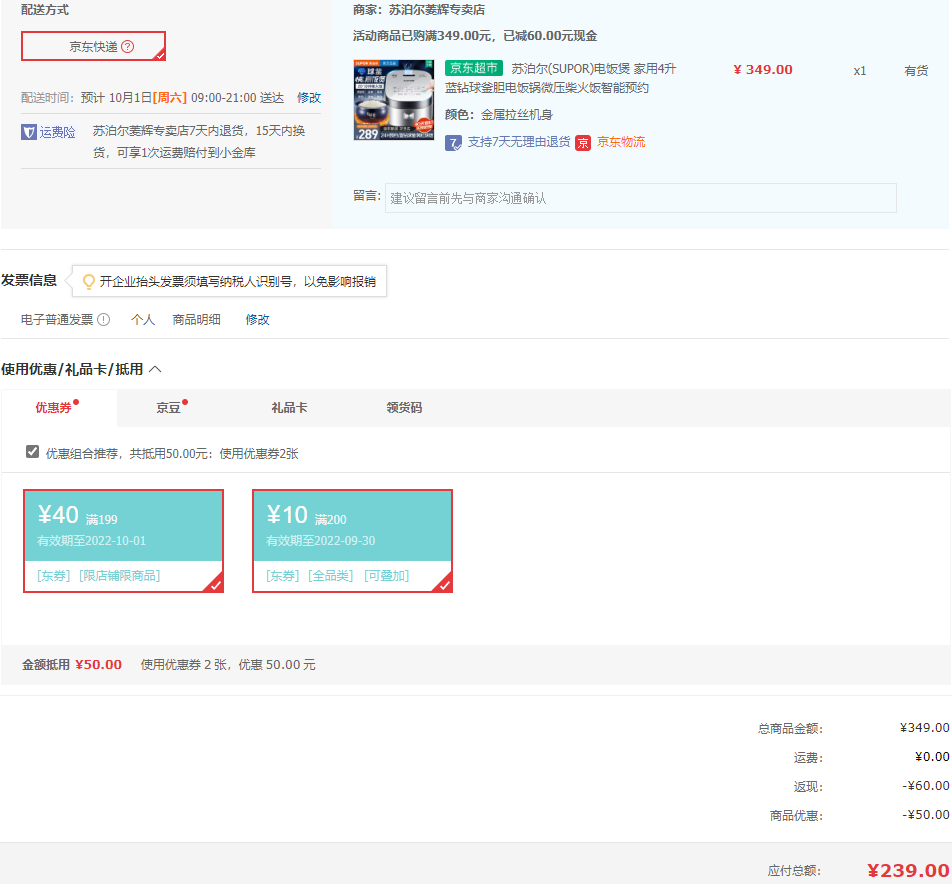Click the 应付总额 ¥239.00 total
This screenshot has width=952, height=884.
(x=908, y=871)
